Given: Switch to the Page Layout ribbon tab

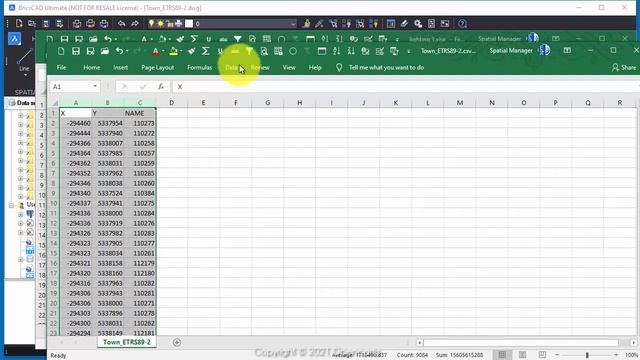Looking at the screenshot, I should click(x=158, y=67).
